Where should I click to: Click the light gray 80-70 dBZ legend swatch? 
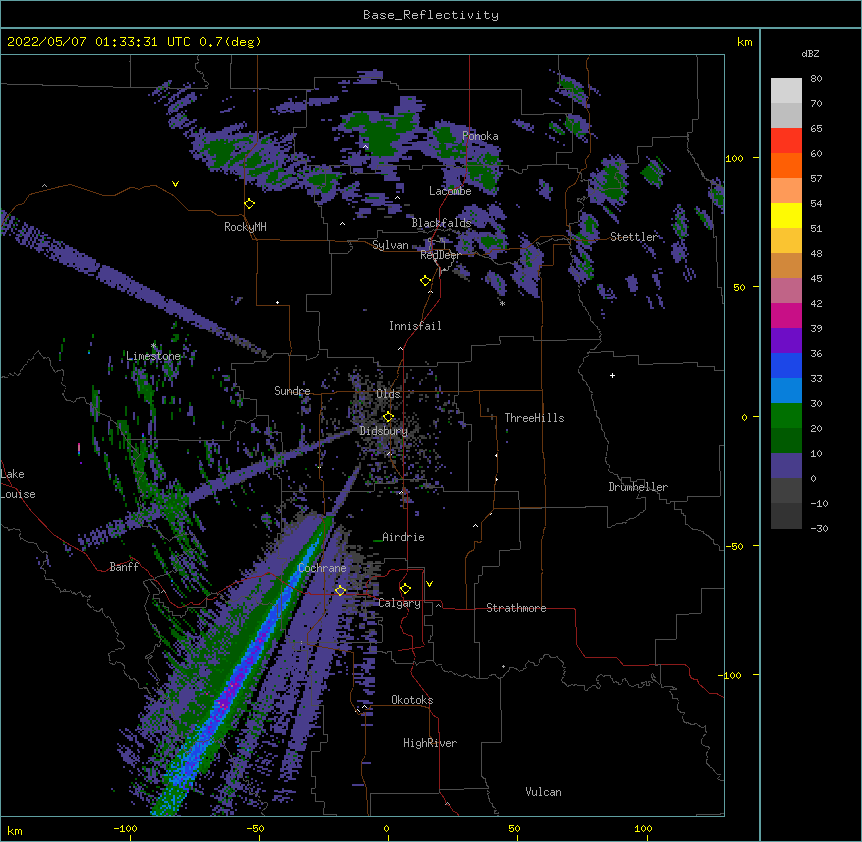point(786,91)
